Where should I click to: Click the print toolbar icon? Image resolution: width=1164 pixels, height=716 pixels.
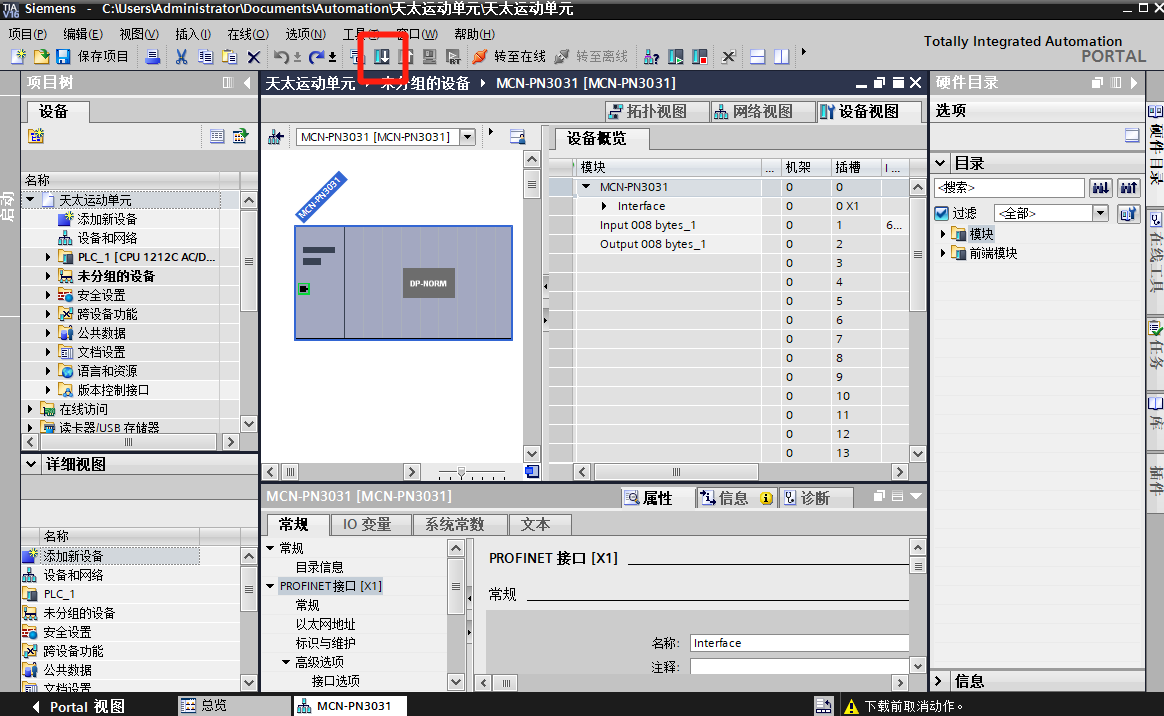(x=153, y=56)
